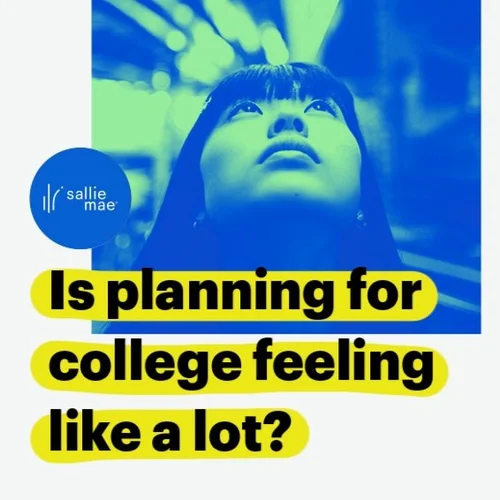Click the "sallie mae" wordmark text
Image resolution: width=500 pixels, height=500 pixels.
point(91,200)
